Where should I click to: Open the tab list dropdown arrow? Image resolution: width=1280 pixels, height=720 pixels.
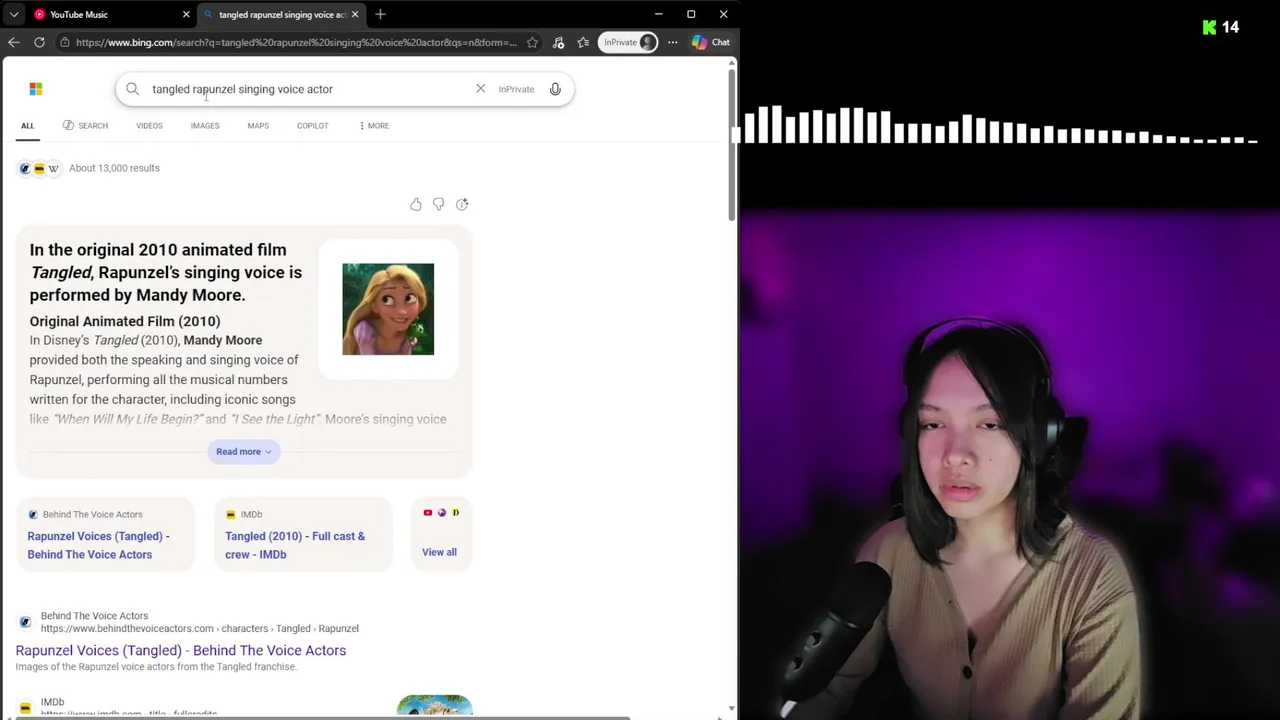[14, 14]
